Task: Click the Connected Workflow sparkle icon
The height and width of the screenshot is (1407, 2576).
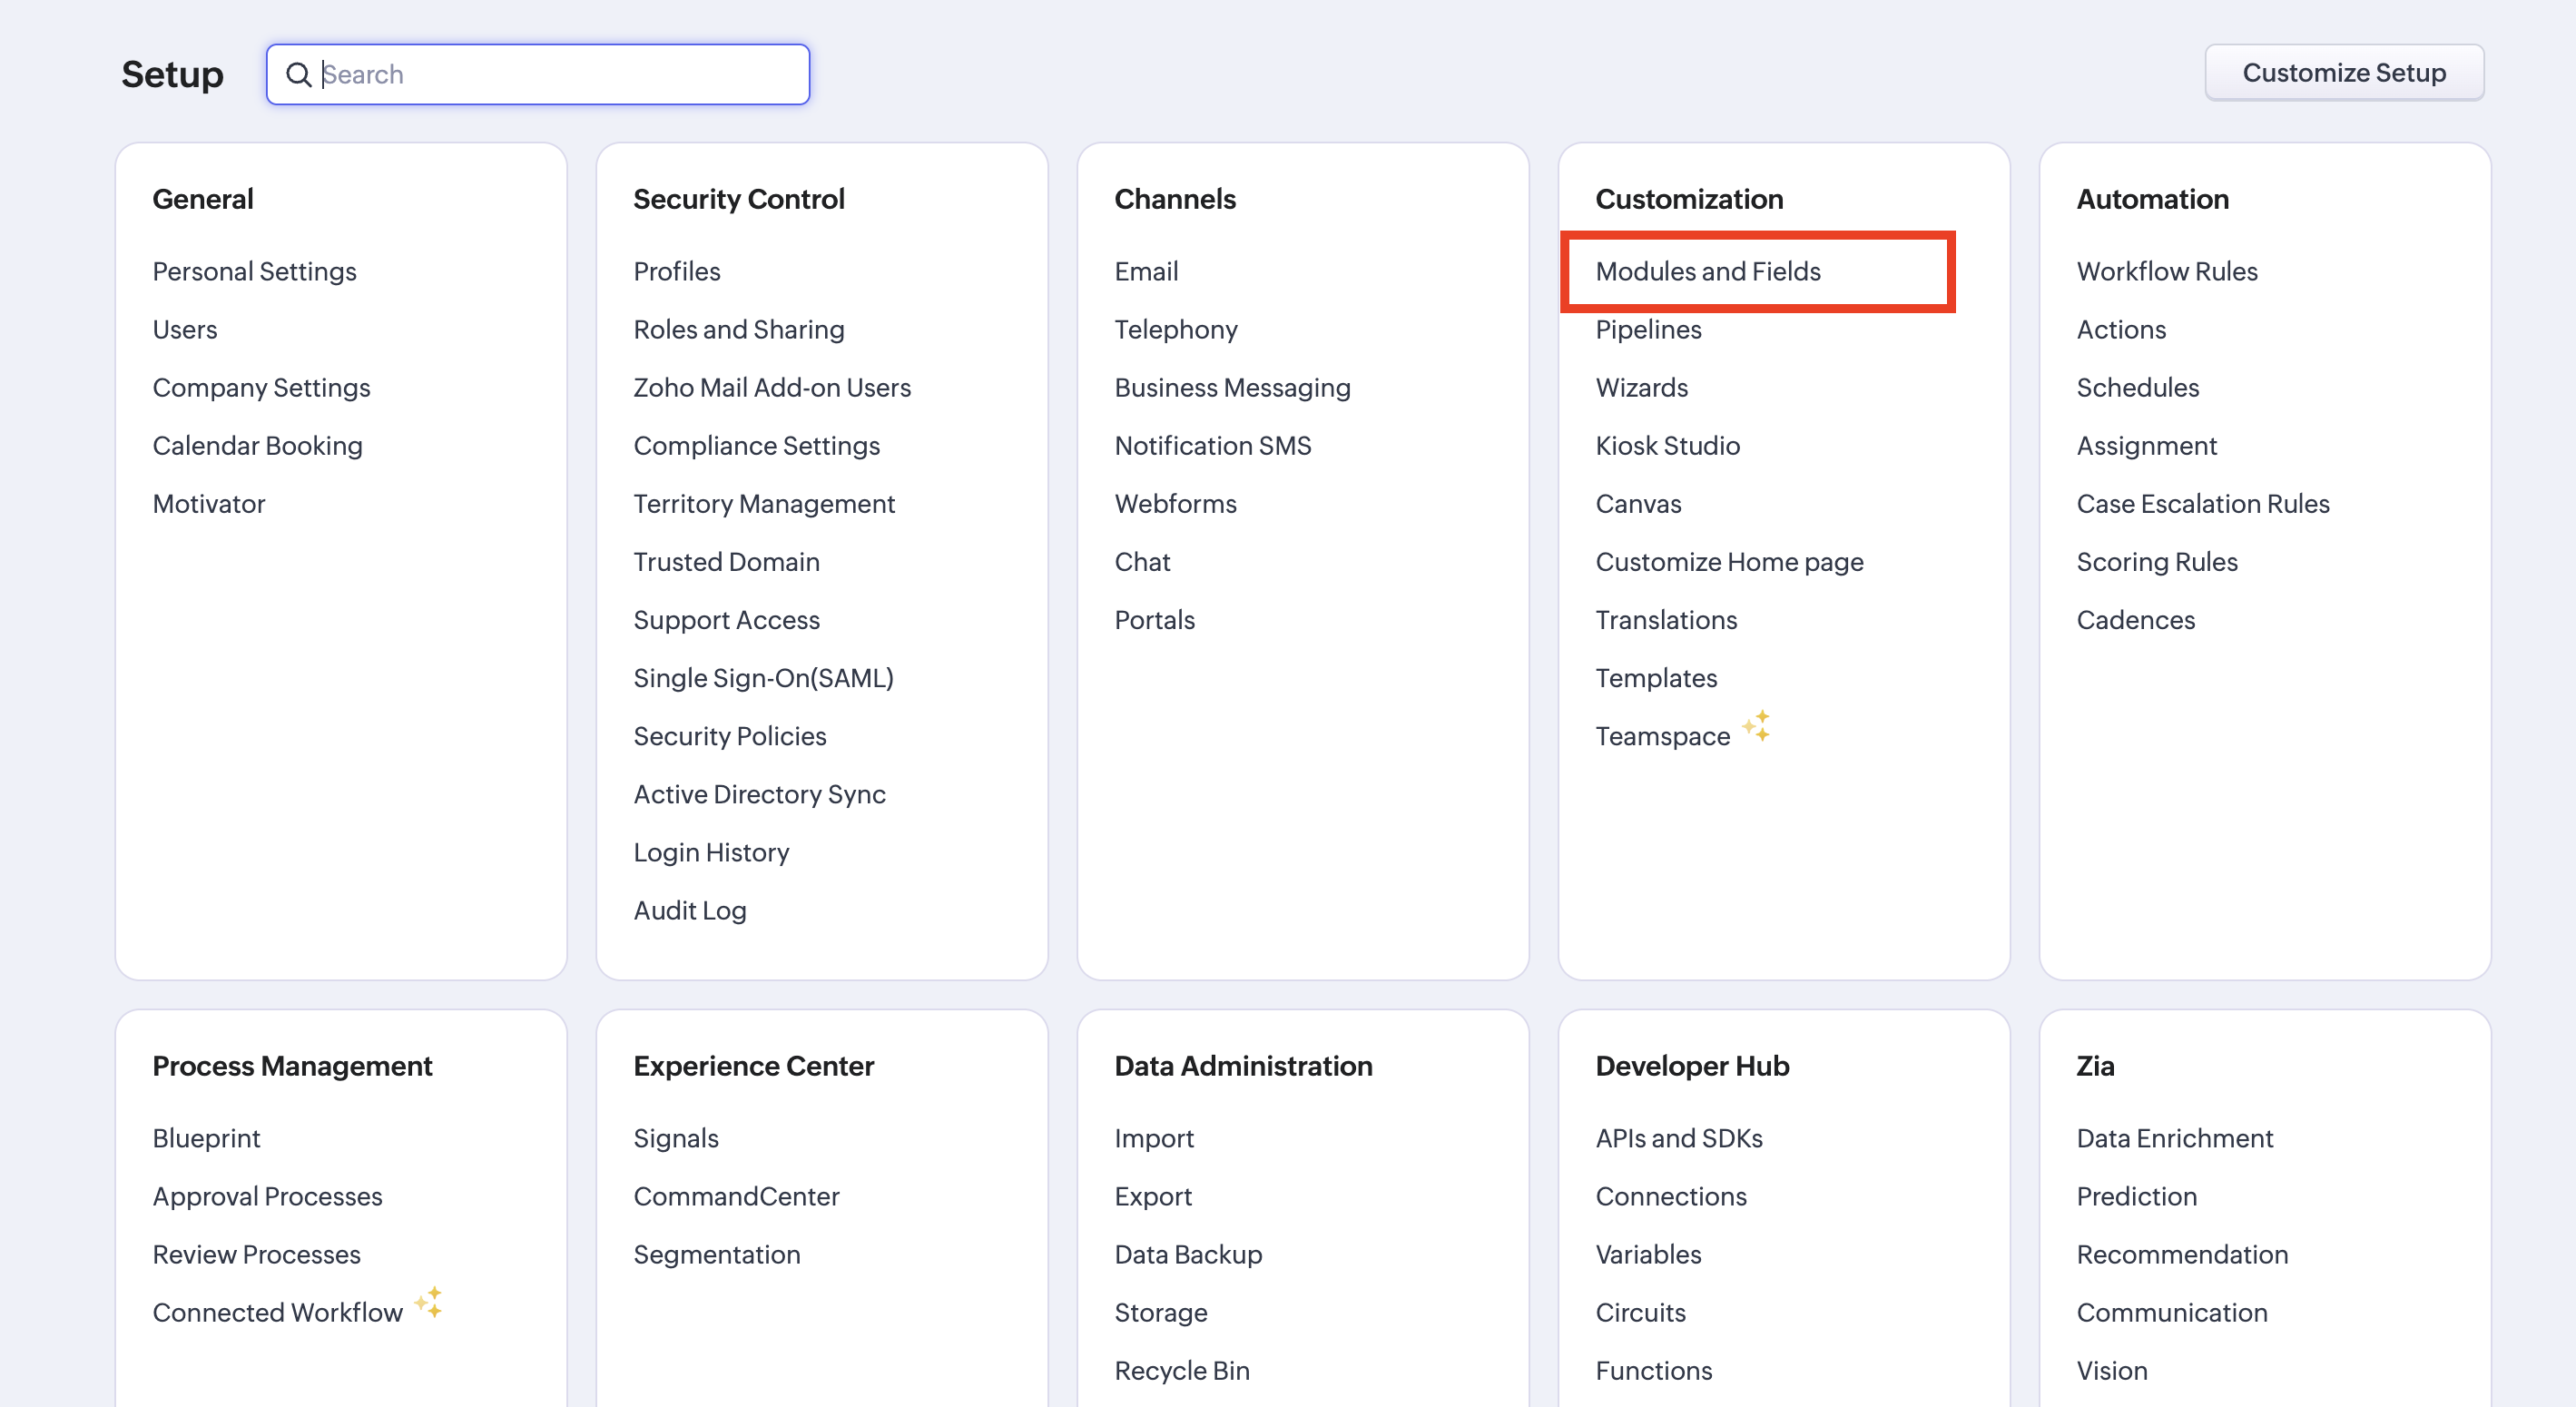Action: (x=429, y=1302)
